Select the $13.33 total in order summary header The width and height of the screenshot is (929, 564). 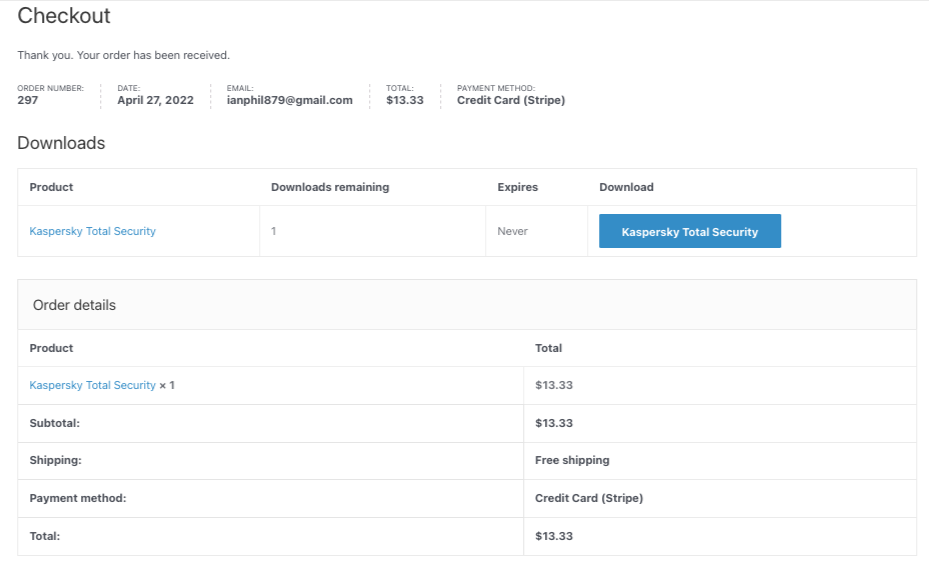pos(405,100)
